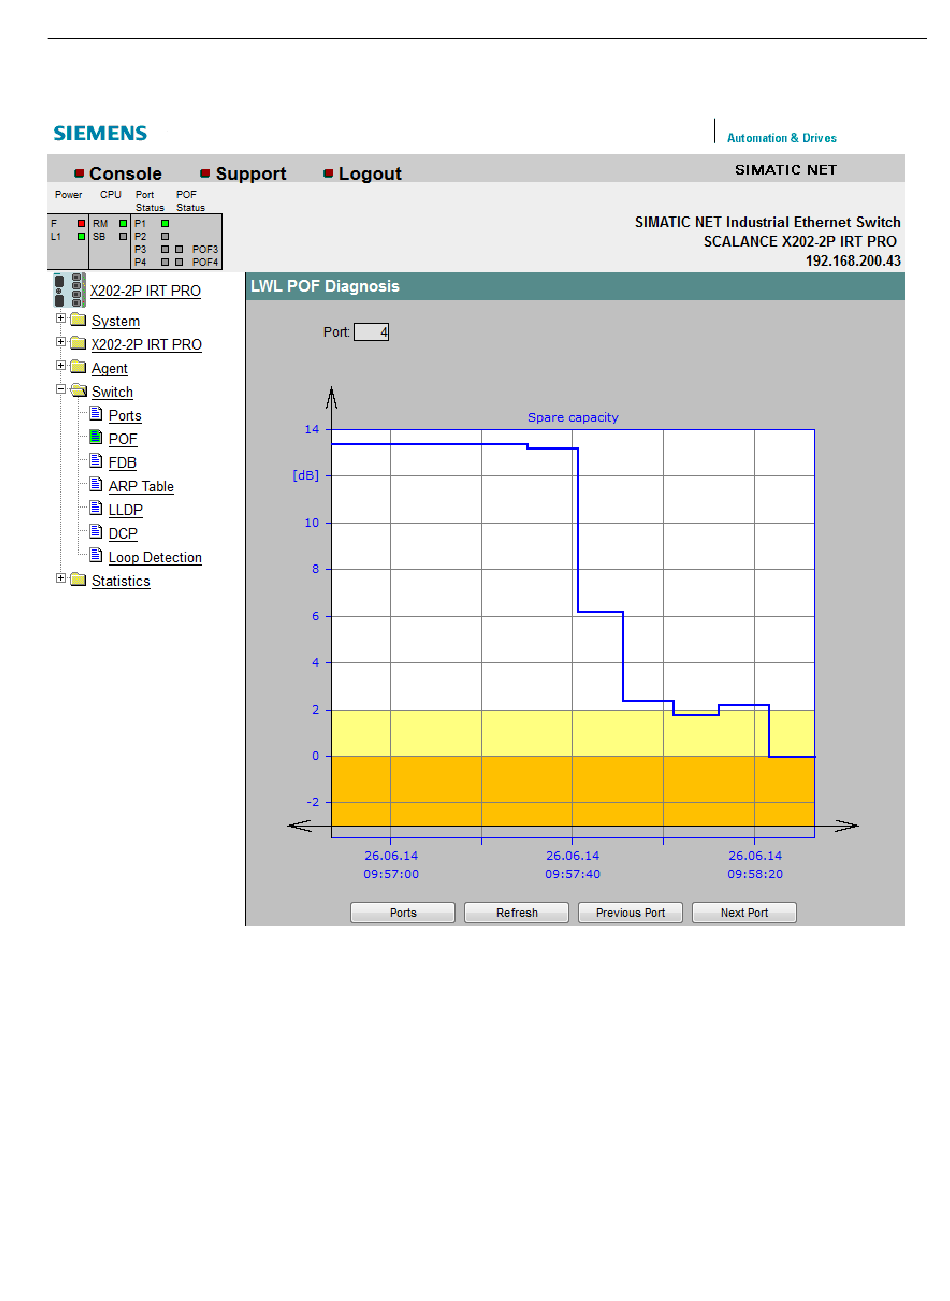Collapse the Switch tree node
The image size is (950, 1301).
[x=61, y=390]
